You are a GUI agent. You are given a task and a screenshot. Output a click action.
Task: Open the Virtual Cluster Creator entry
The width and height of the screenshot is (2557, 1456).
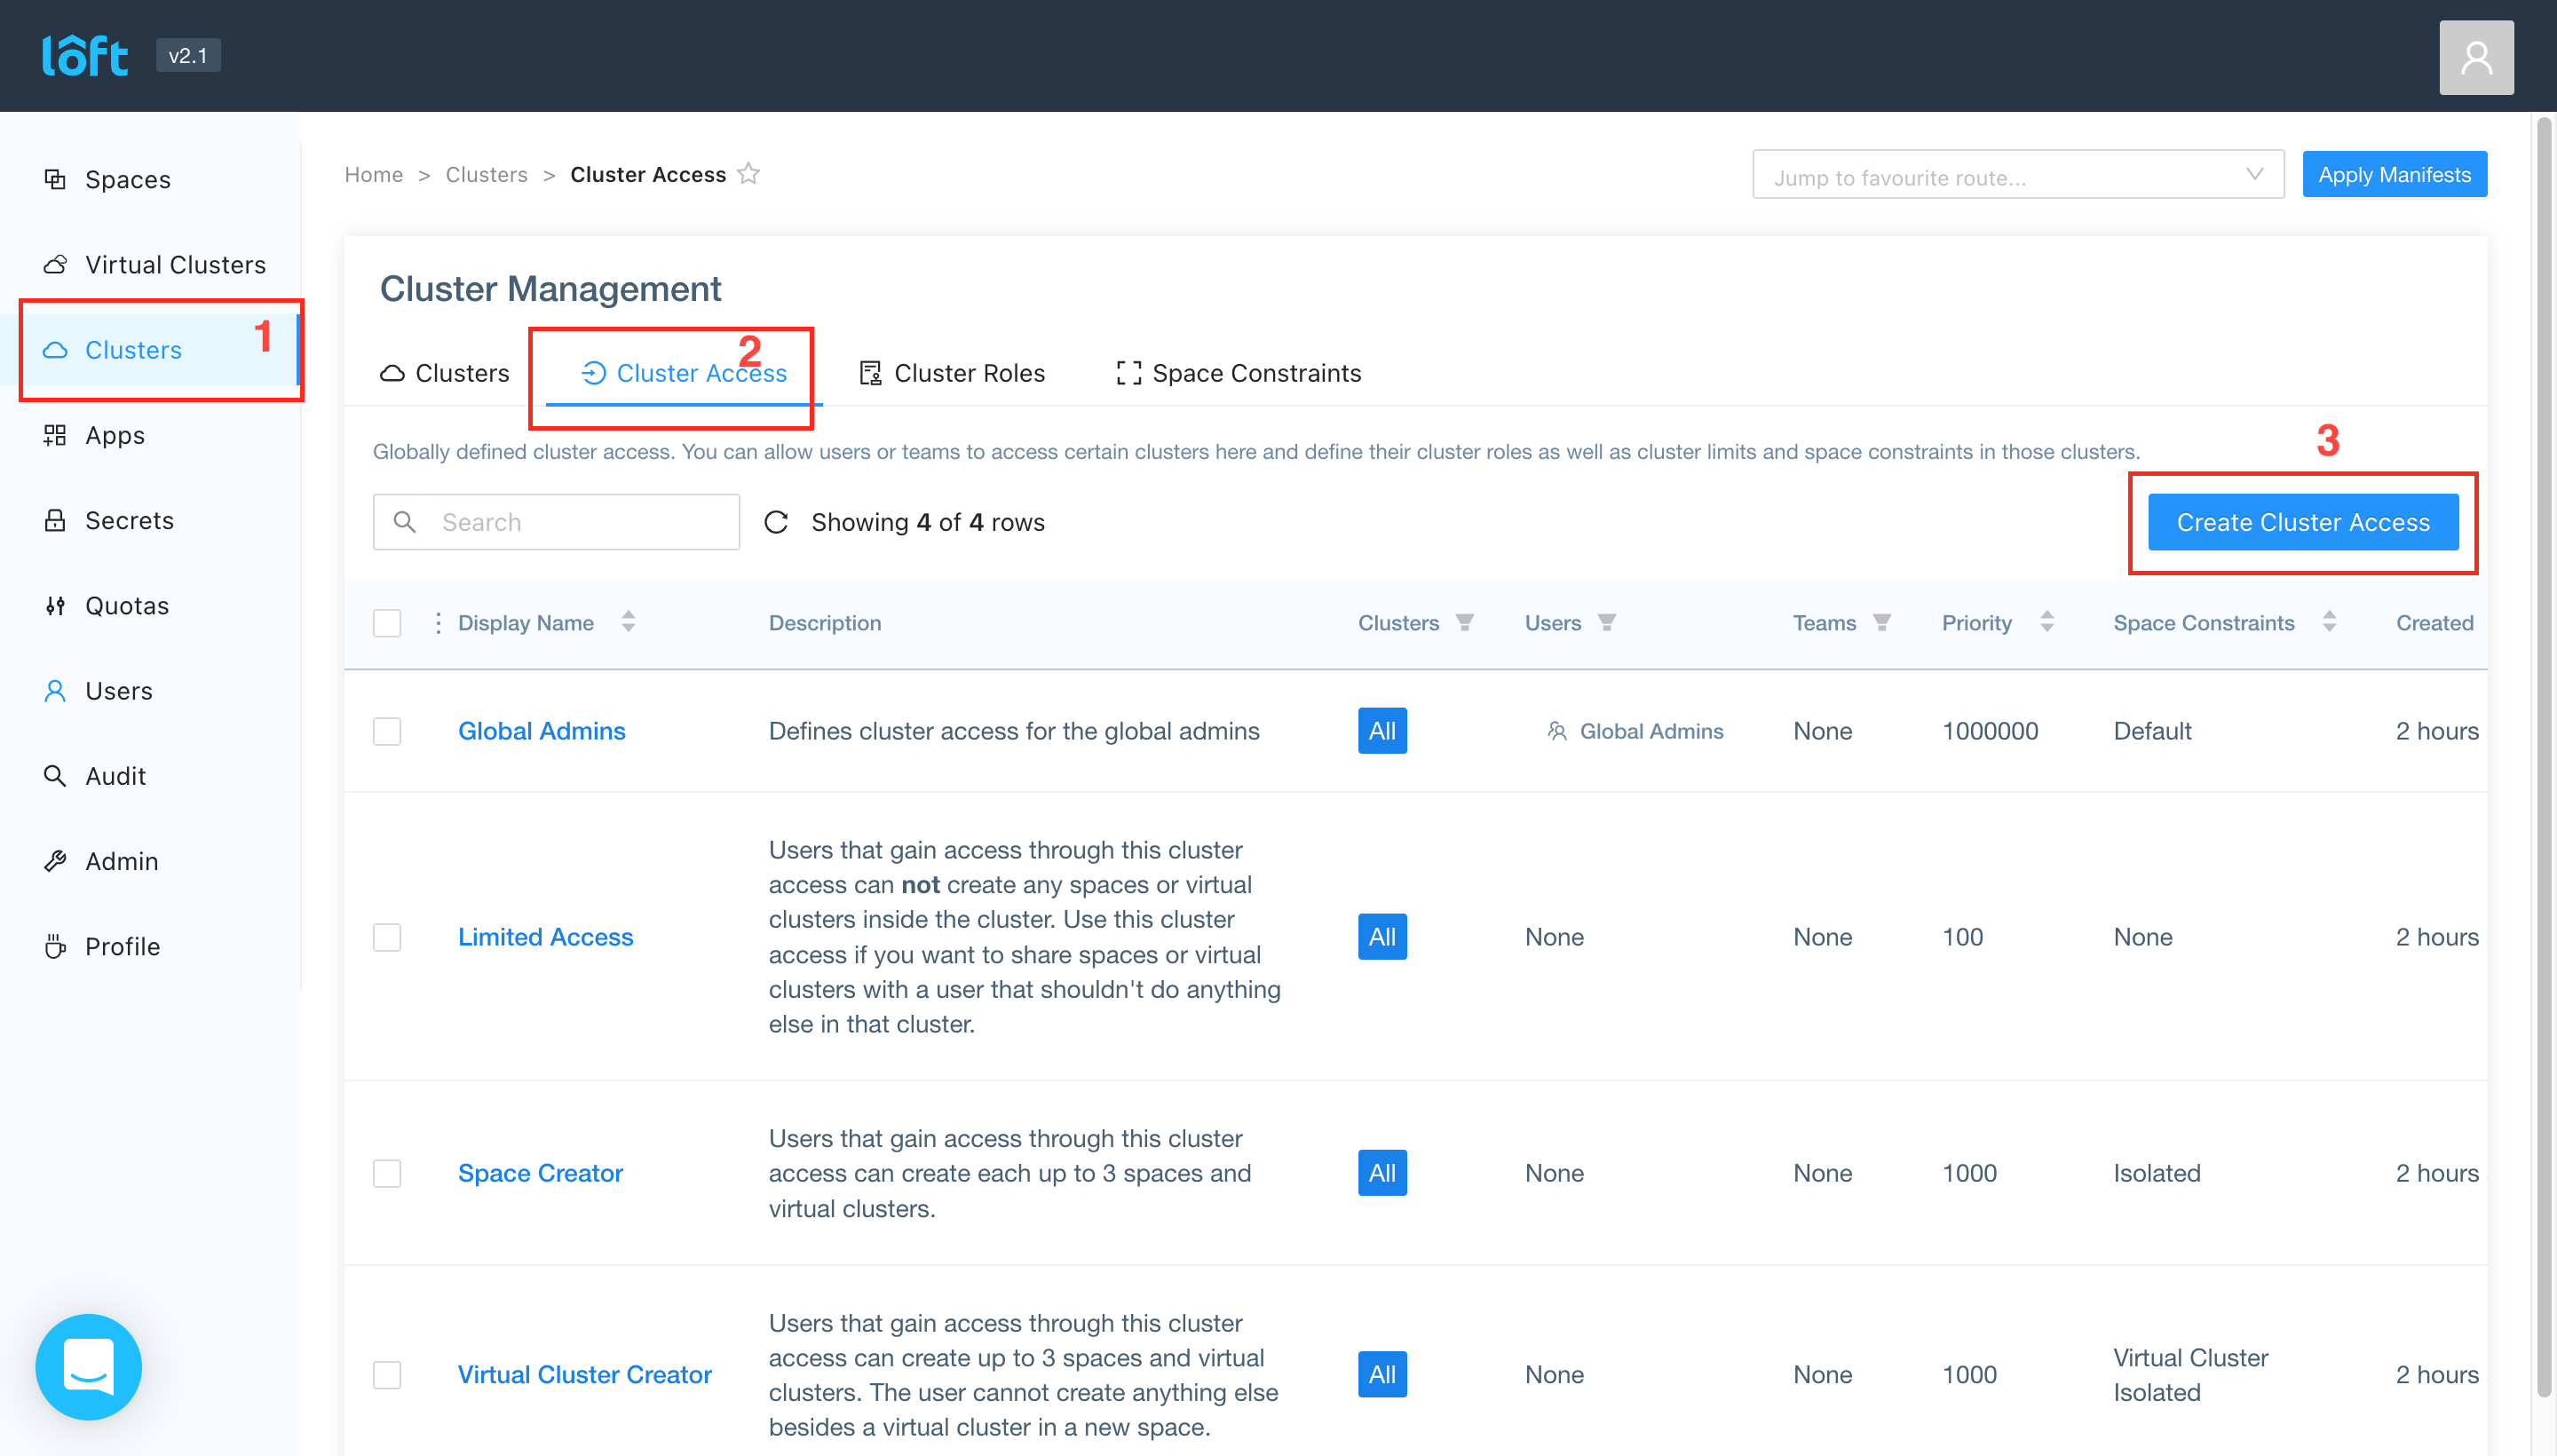tap(584, 1373)
